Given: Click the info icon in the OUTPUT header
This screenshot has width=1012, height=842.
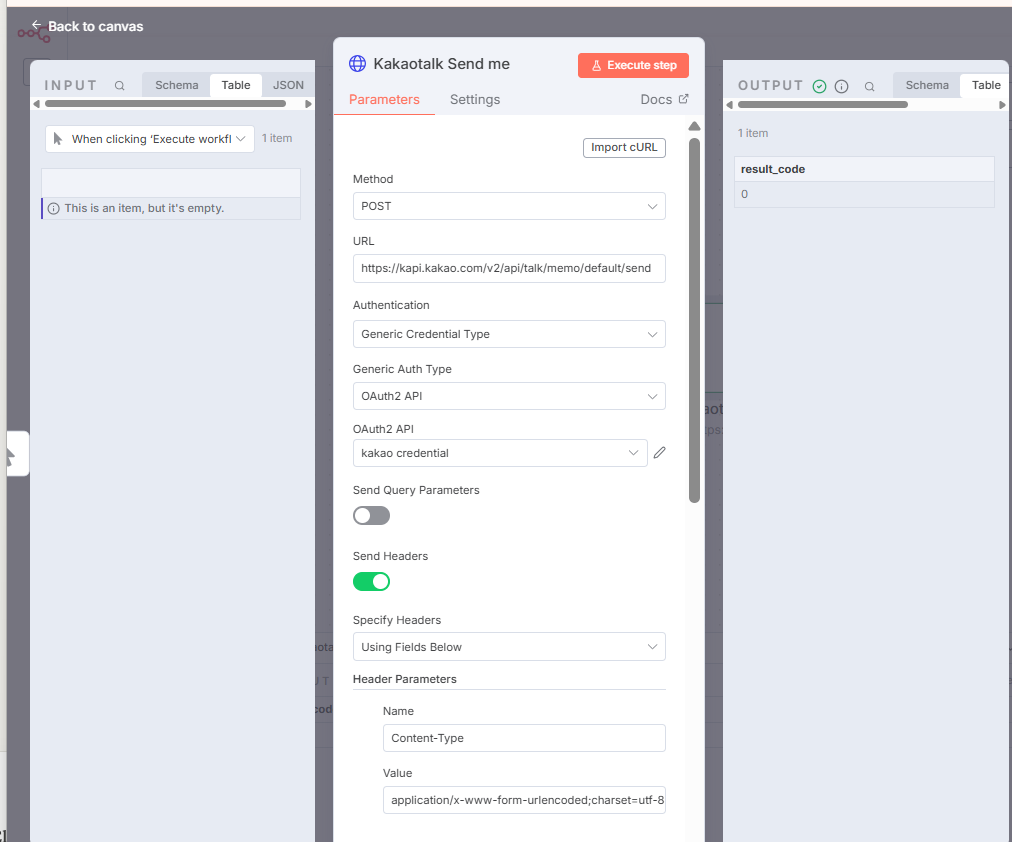Looking at the screenshot, I should click(841, 86).
